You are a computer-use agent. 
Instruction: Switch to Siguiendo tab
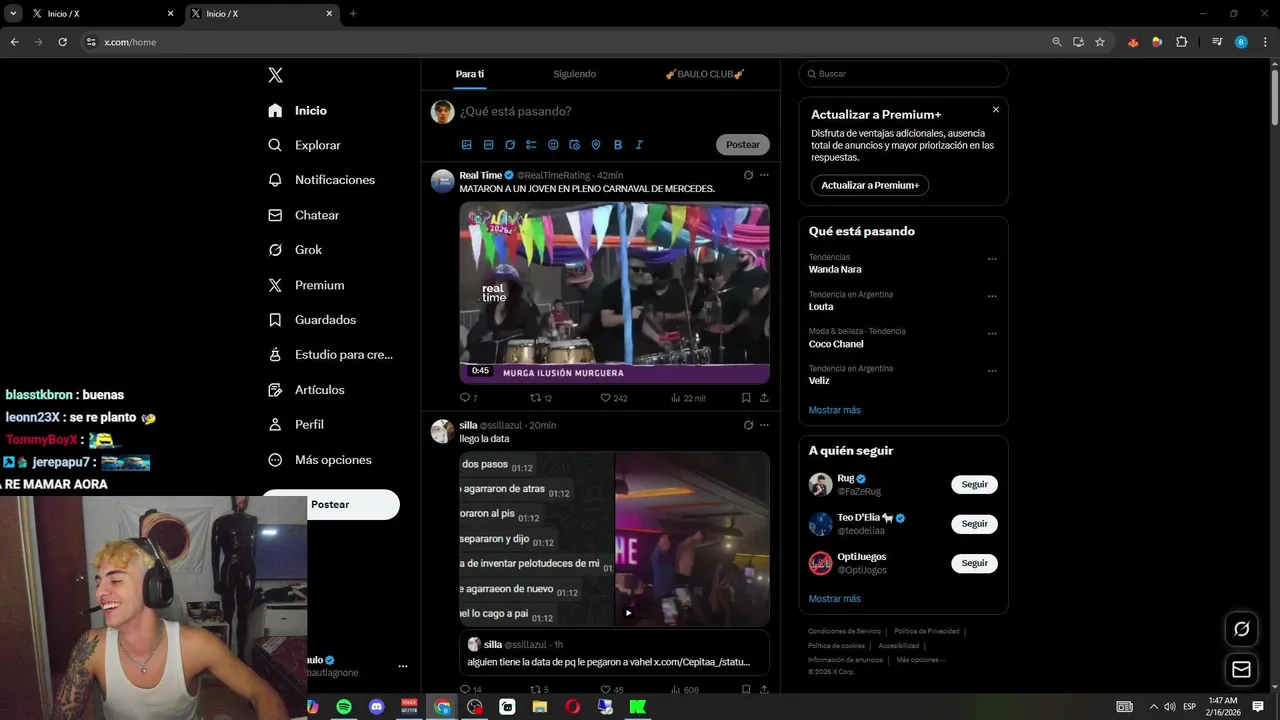(574, 74)
